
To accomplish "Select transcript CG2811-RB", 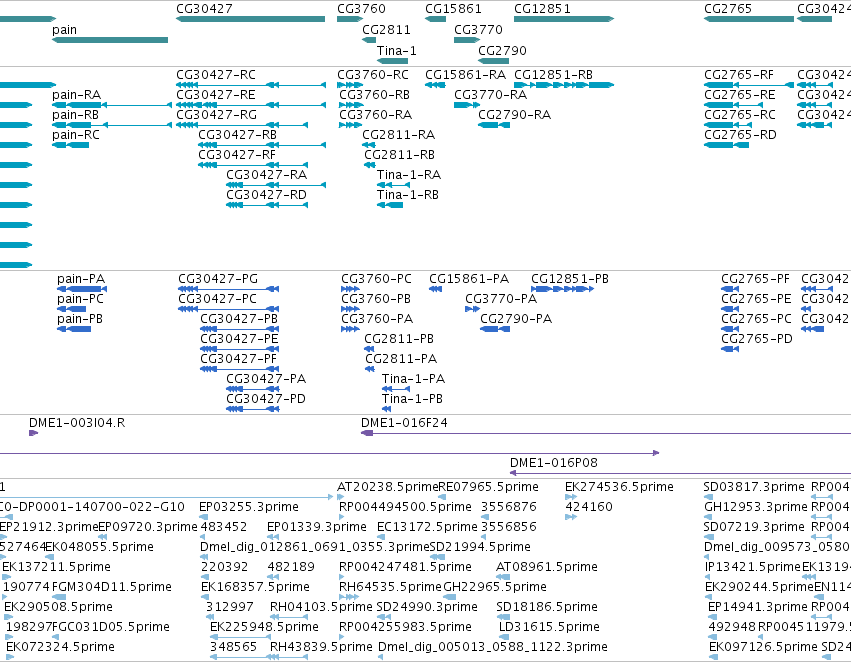I will click(370, 166).
